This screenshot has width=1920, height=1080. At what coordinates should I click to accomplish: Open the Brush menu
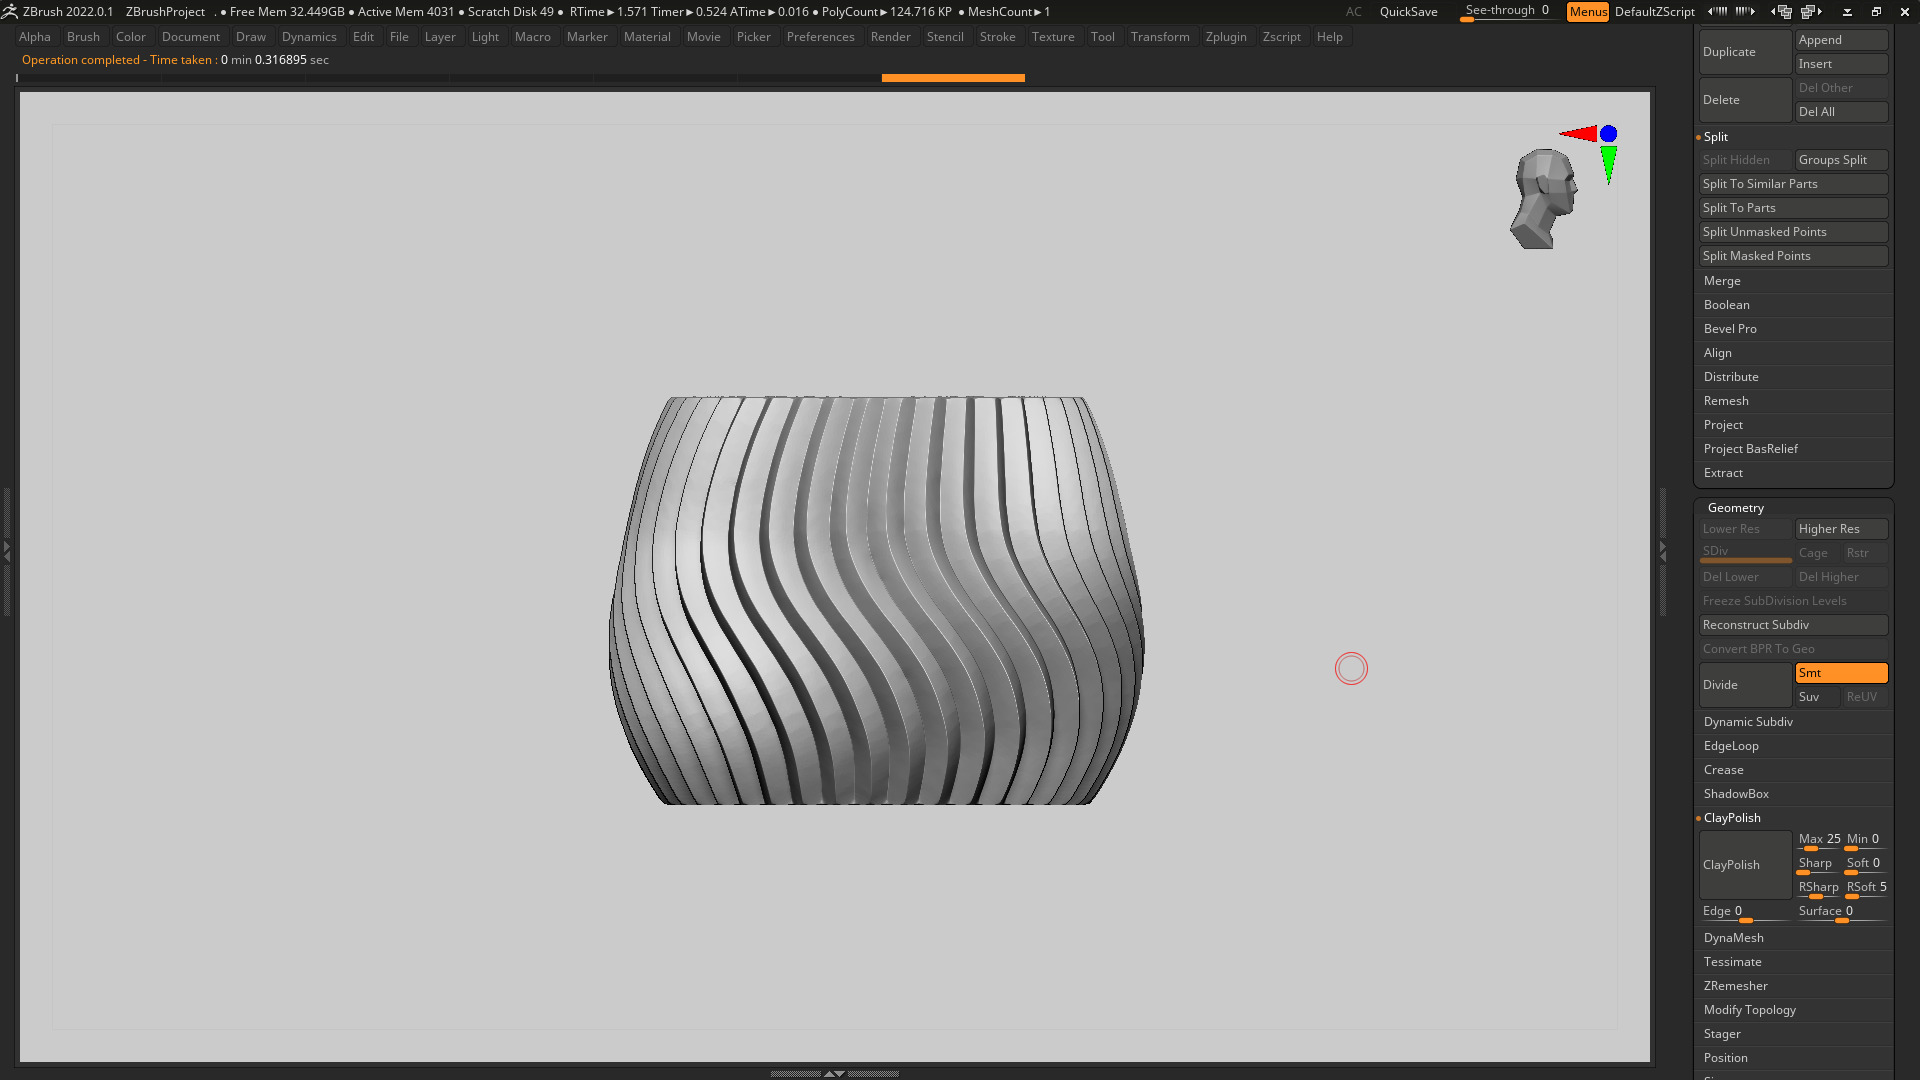(x=83, y=37)
